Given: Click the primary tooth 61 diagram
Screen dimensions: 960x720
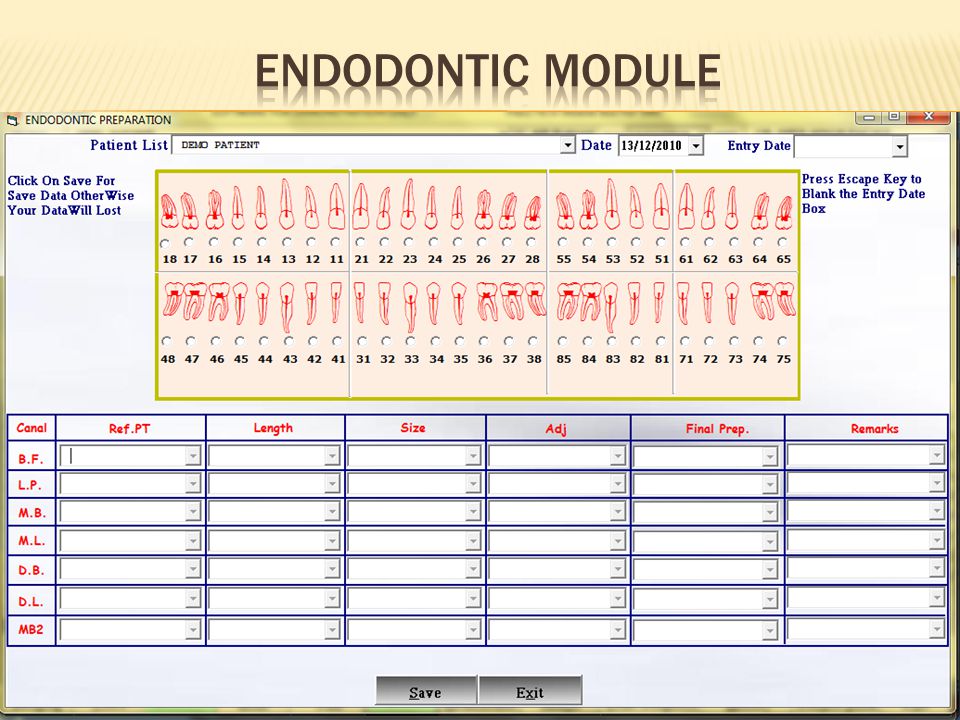Looking at the screenshot, I should [x=686, y=206].
